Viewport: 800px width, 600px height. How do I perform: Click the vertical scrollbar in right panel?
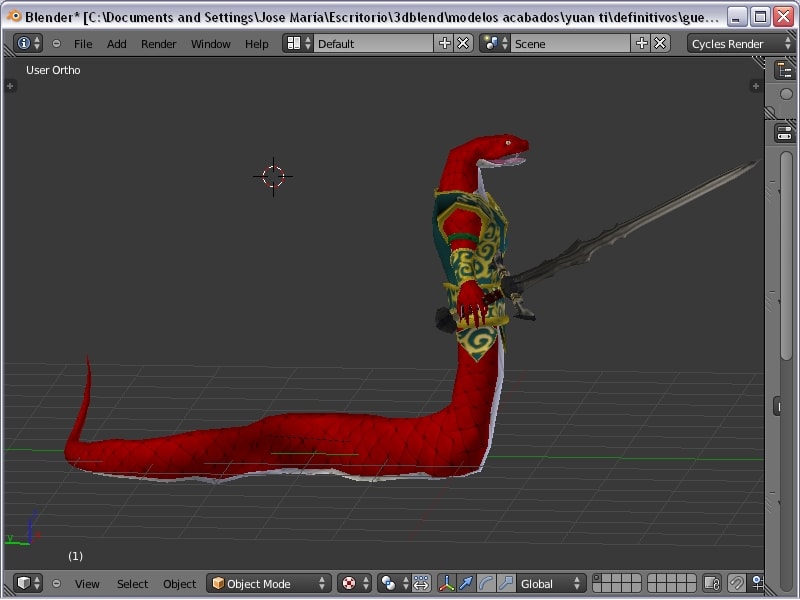point(786,255)
